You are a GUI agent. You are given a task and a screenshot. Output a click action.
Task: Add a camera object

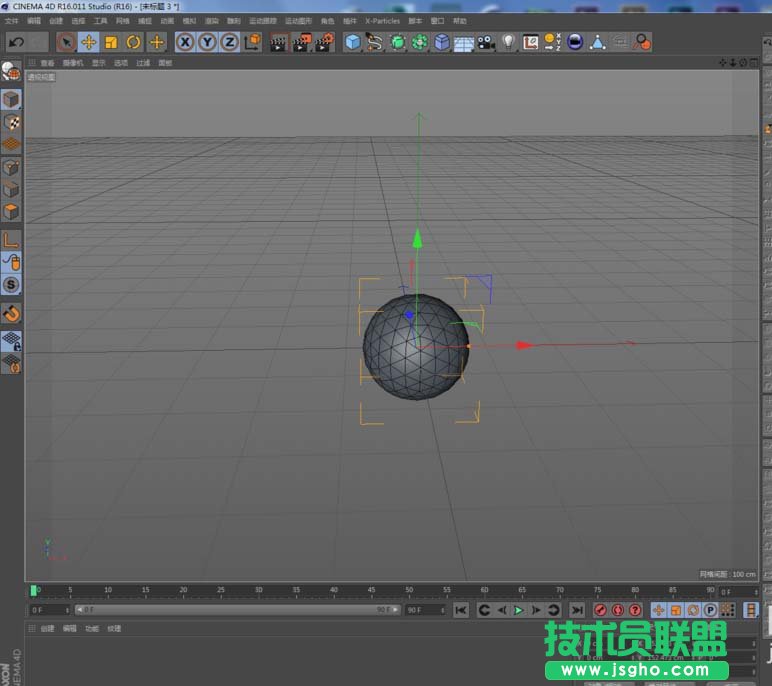[486, 42]
